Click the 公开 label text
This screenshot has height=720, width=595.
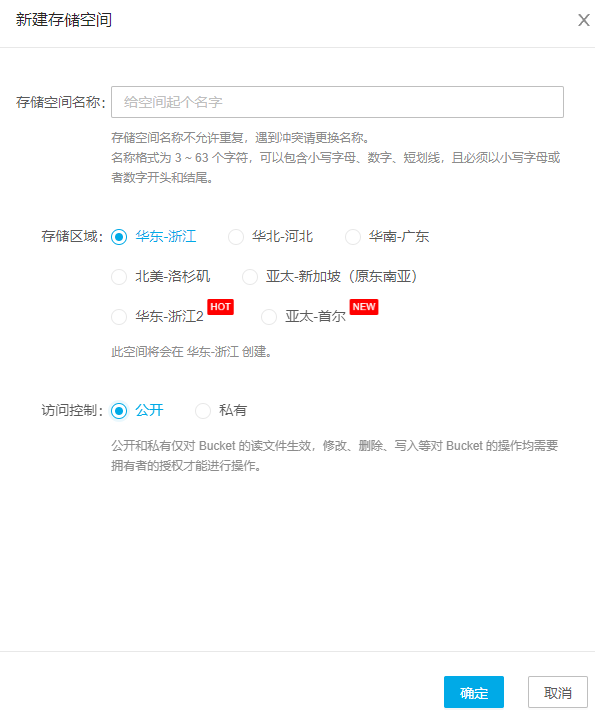point(149,410)
